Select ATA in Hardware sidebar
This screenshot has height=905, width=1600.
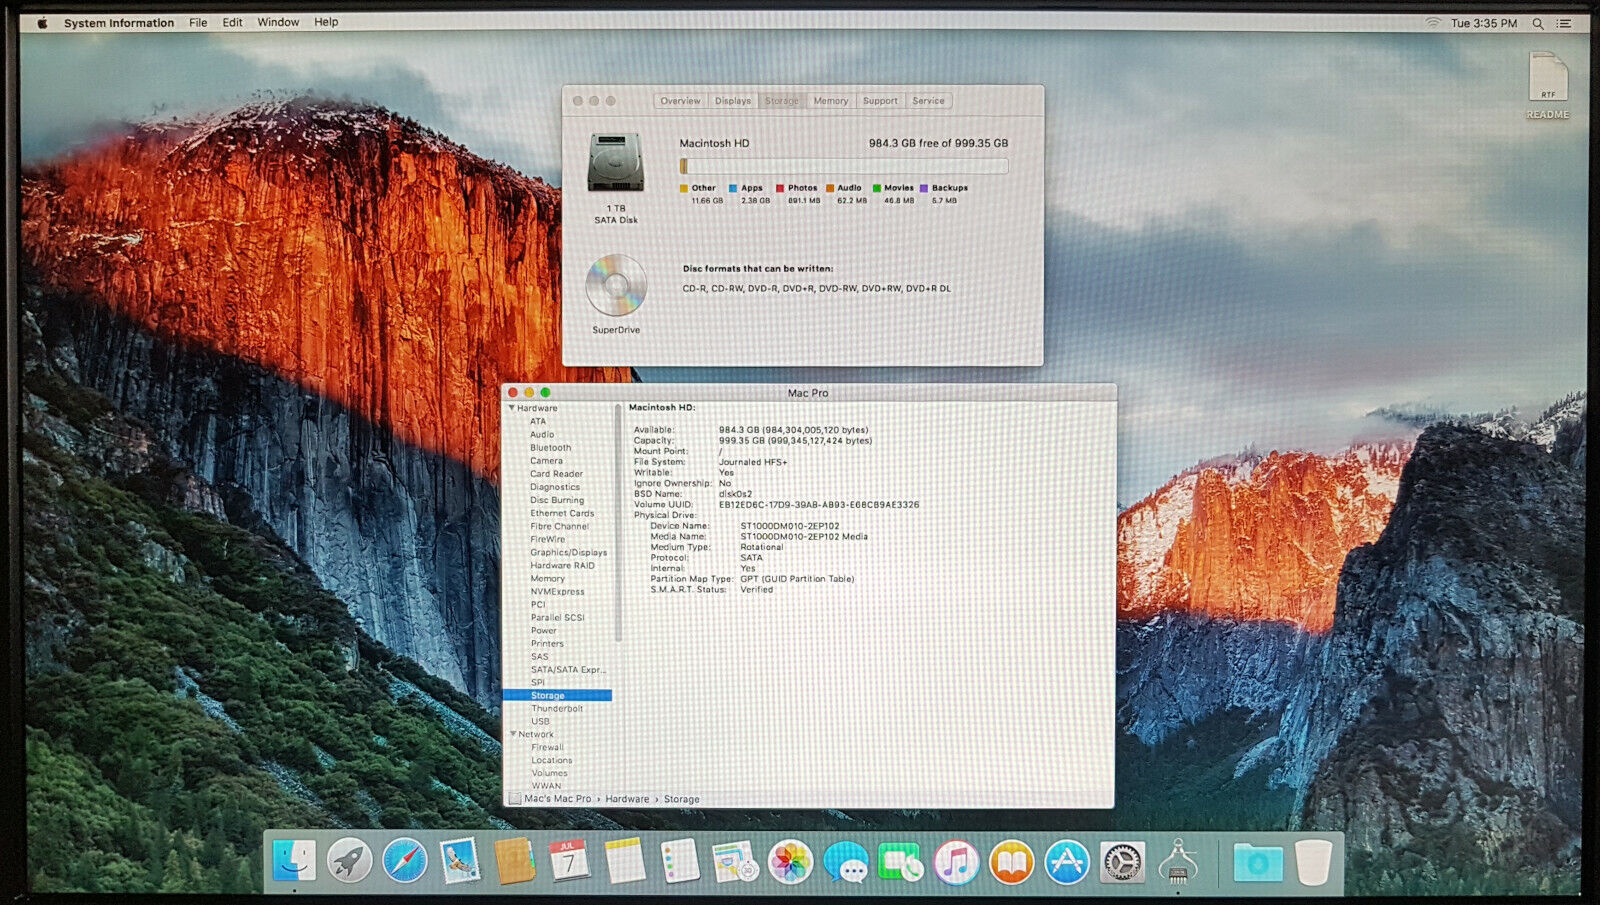point(538,421)
